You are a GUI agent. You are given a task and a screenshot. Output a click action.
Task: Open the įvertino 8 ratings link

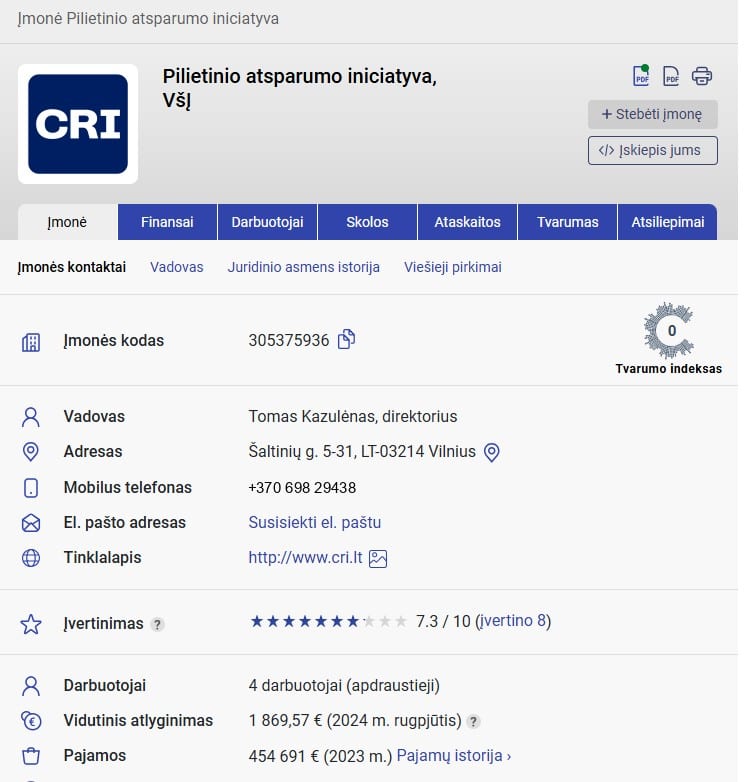click(512, 621)
